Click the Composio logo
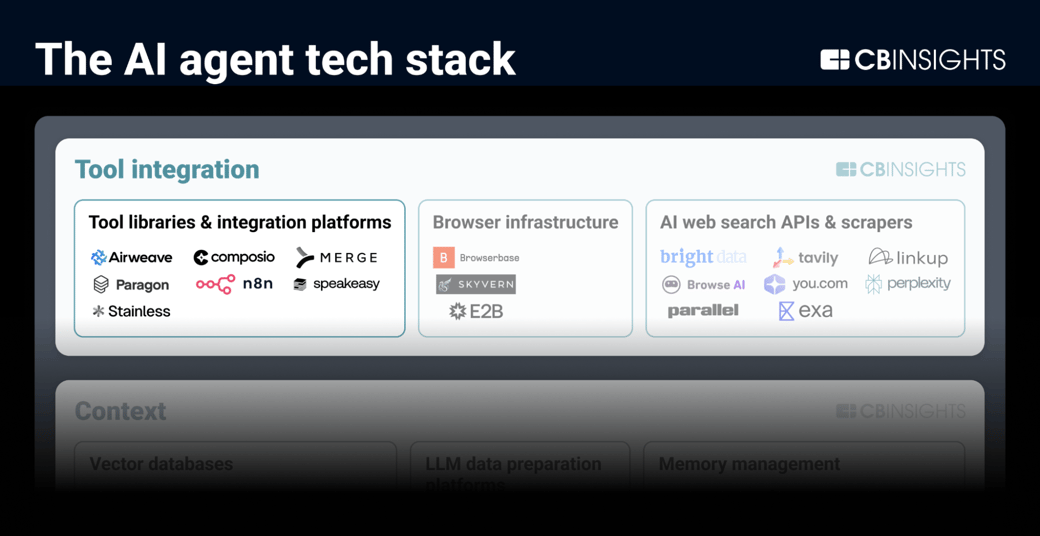This screenshot has width=1040, height=536. (x=234, y=258)
